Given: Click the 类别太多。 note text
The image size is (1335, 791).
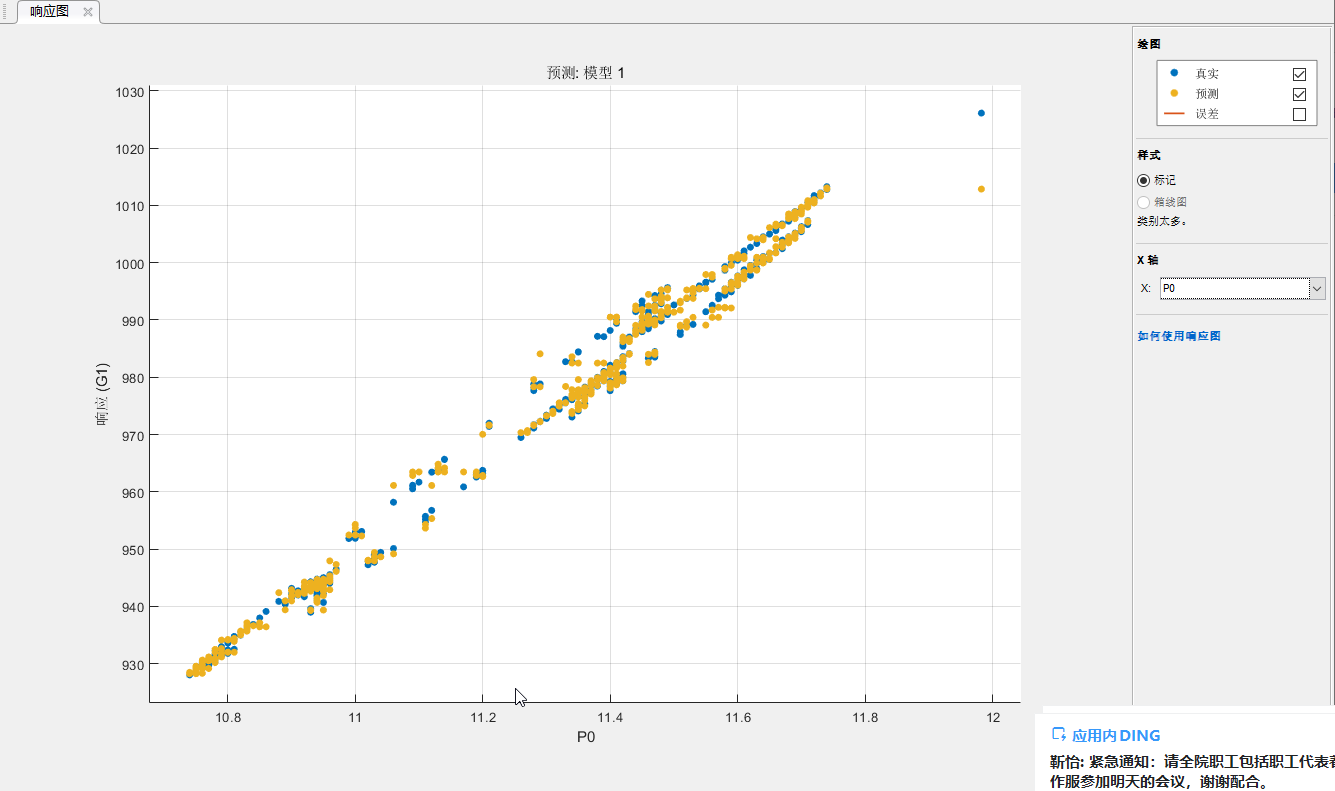Looking at the screenshot, I should [x=1161, y=221].
